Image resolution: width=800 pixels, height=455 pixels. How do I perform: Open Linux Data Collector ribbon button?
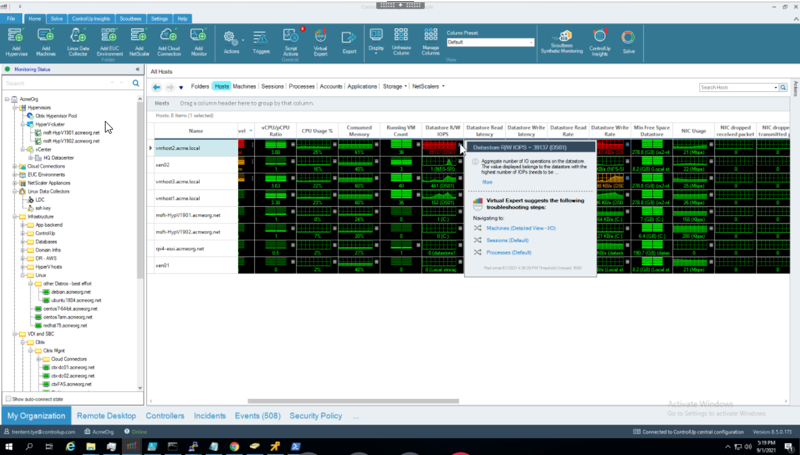78,41
